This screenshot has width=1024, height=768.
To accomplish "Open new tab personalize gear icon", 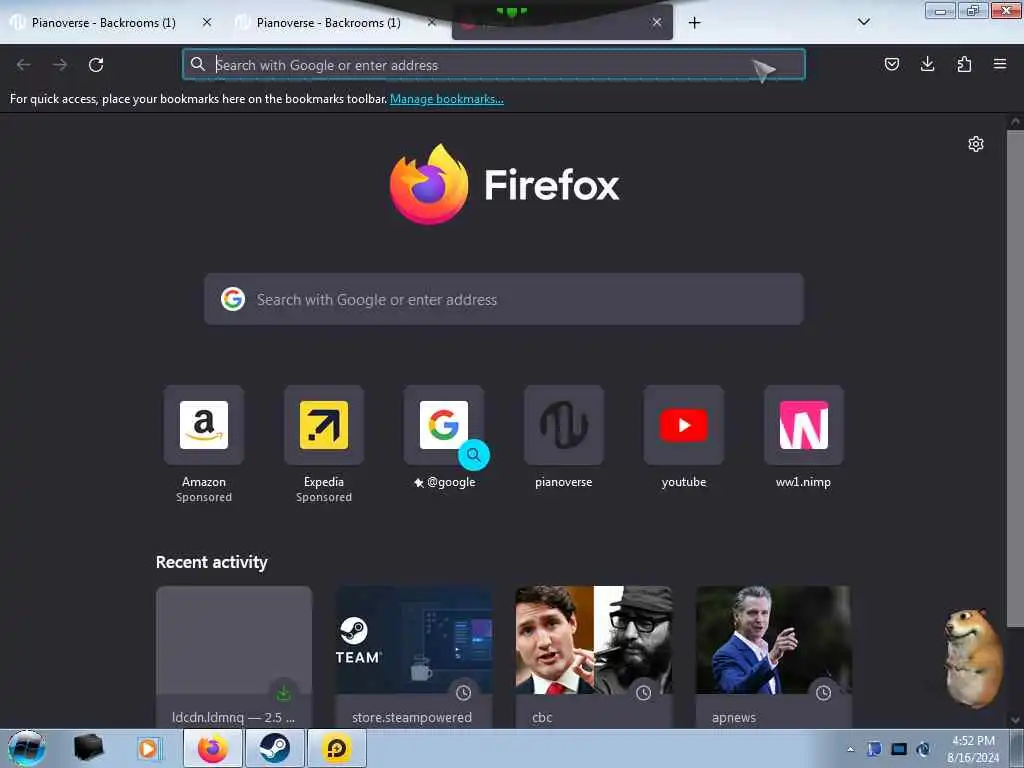I will [x=976, y=144].
